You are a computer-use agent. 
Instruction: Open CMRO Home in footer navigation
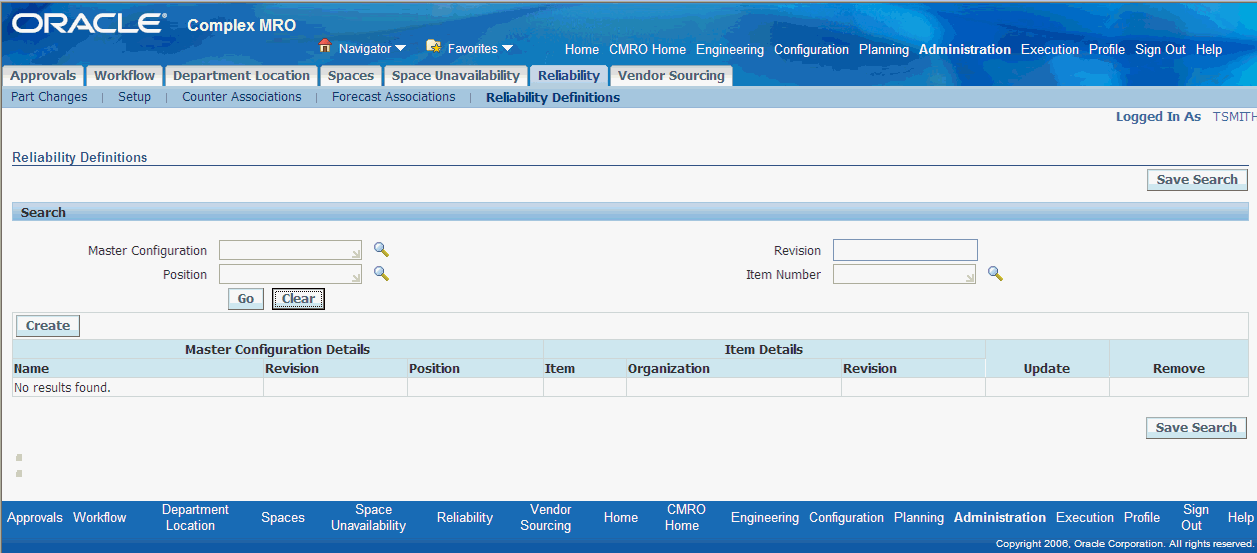pos(685,518)
